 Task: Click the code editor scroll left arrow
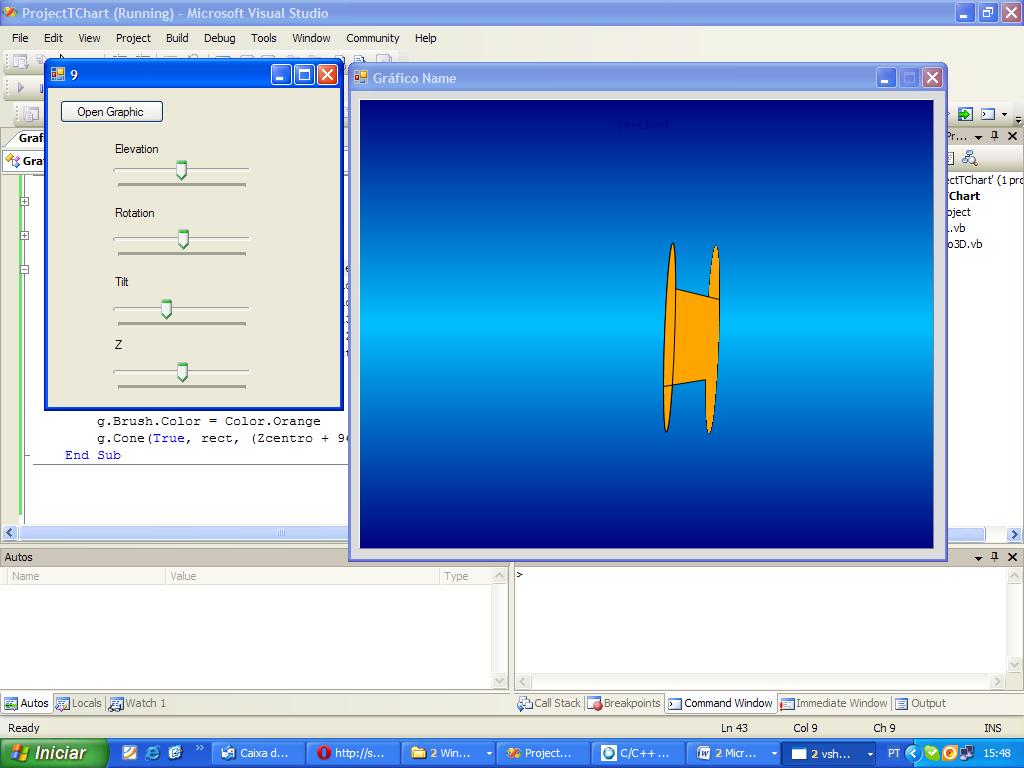[9, 533]
